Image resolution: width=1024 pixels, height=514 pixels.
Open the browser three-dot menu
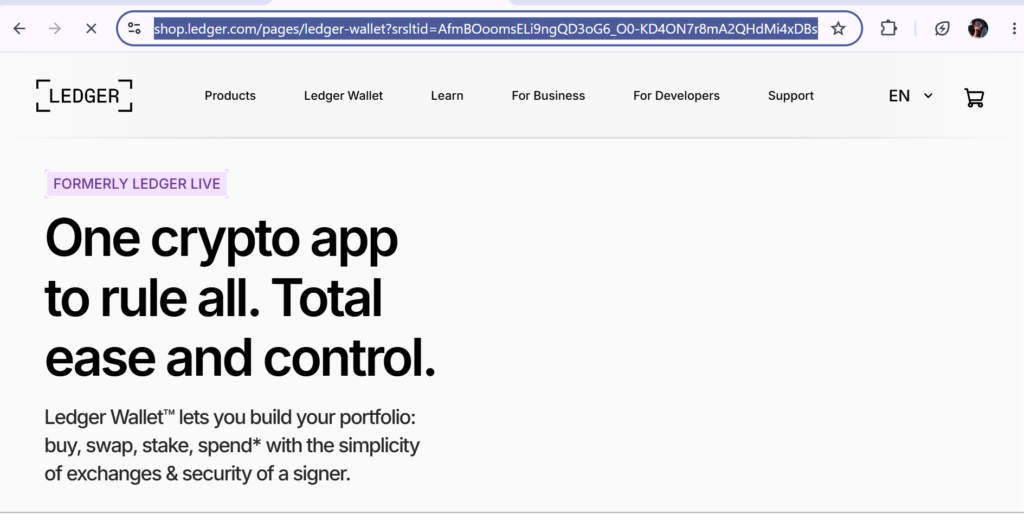click(x=1014, y=29)
